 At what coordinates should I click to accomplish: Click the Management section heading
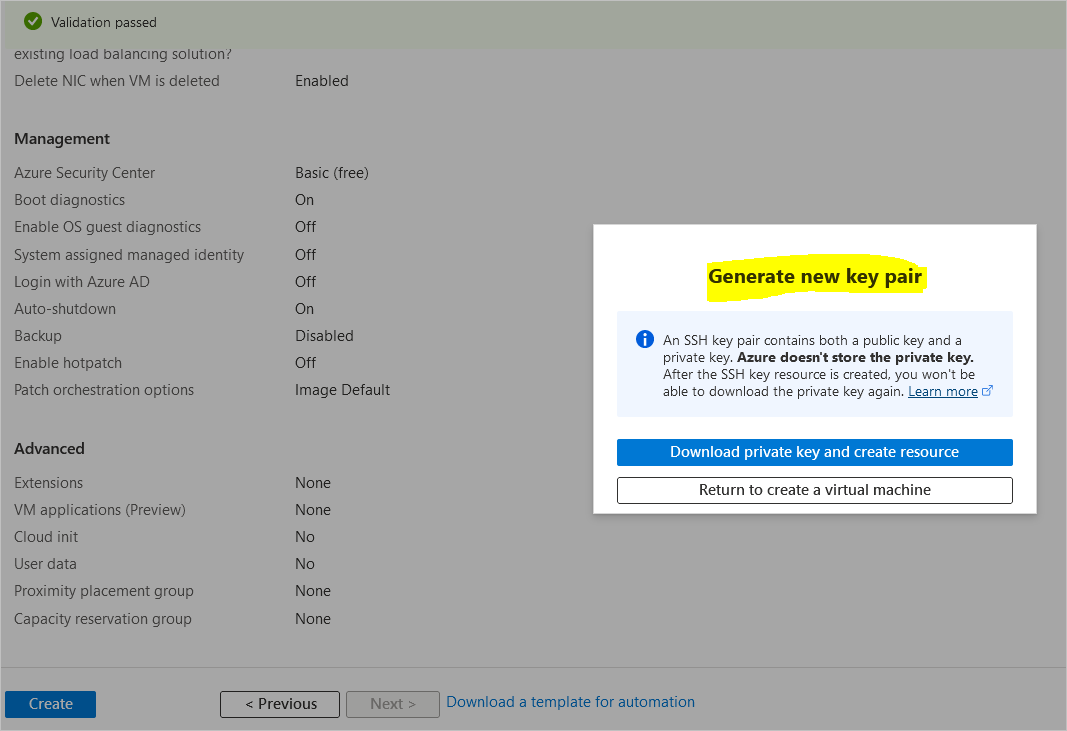[62, 139]
